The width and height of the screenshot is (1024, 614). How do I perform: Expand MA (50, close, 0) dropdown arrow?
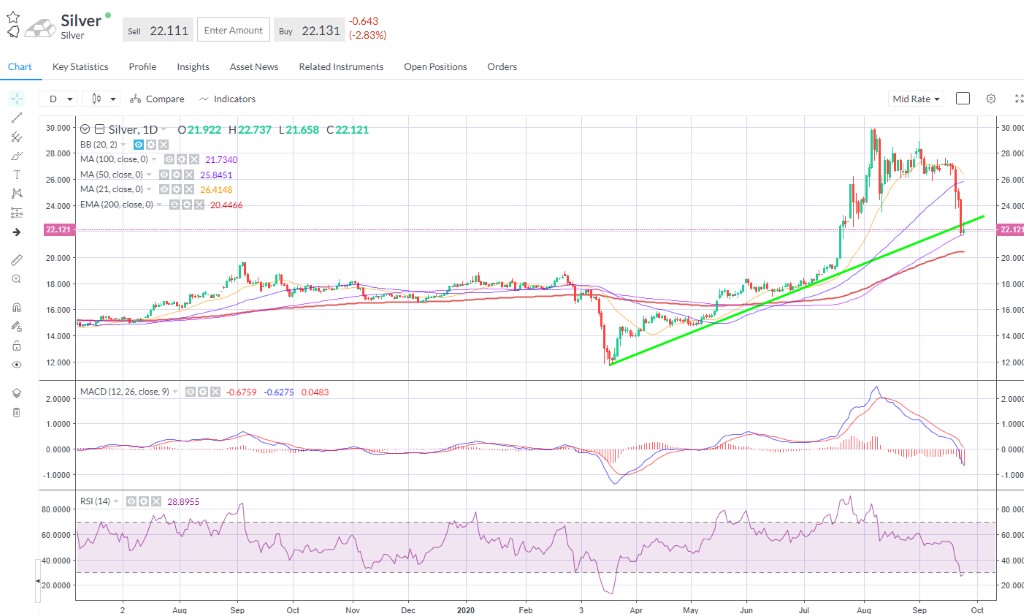coord(150,174)
